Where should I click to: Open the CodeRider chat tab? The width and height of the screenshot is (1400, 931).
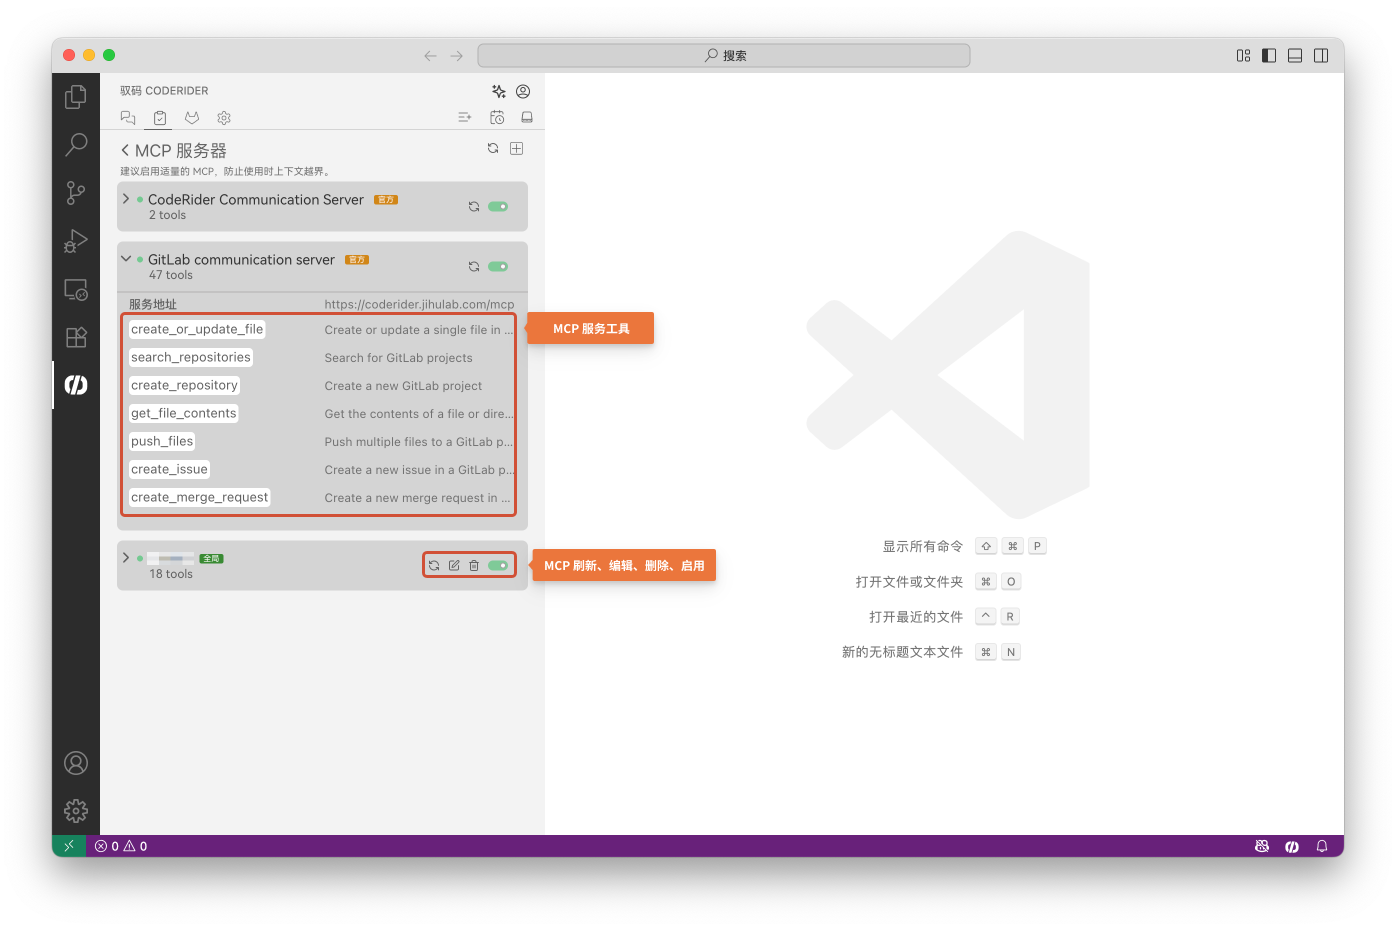coord(128,117)
